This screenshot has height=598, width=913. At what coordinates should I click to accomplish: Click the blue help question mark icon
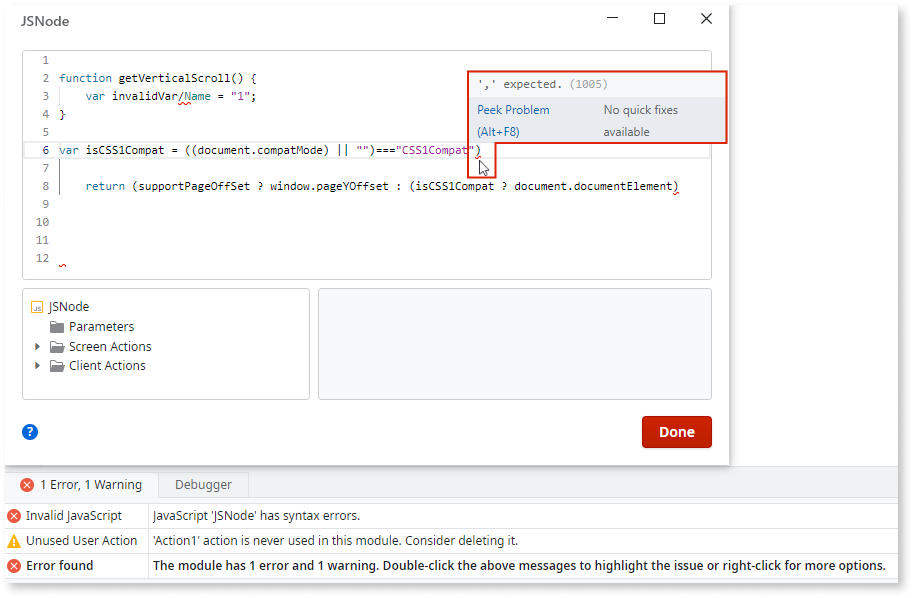point(30,431)
